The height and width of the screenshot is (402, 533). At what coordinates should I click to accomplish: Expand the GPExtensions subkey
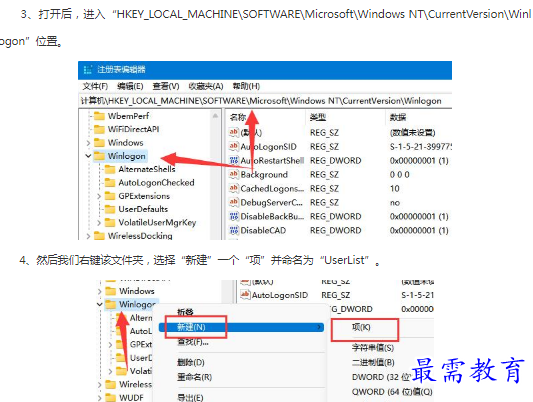pos(99,196)
